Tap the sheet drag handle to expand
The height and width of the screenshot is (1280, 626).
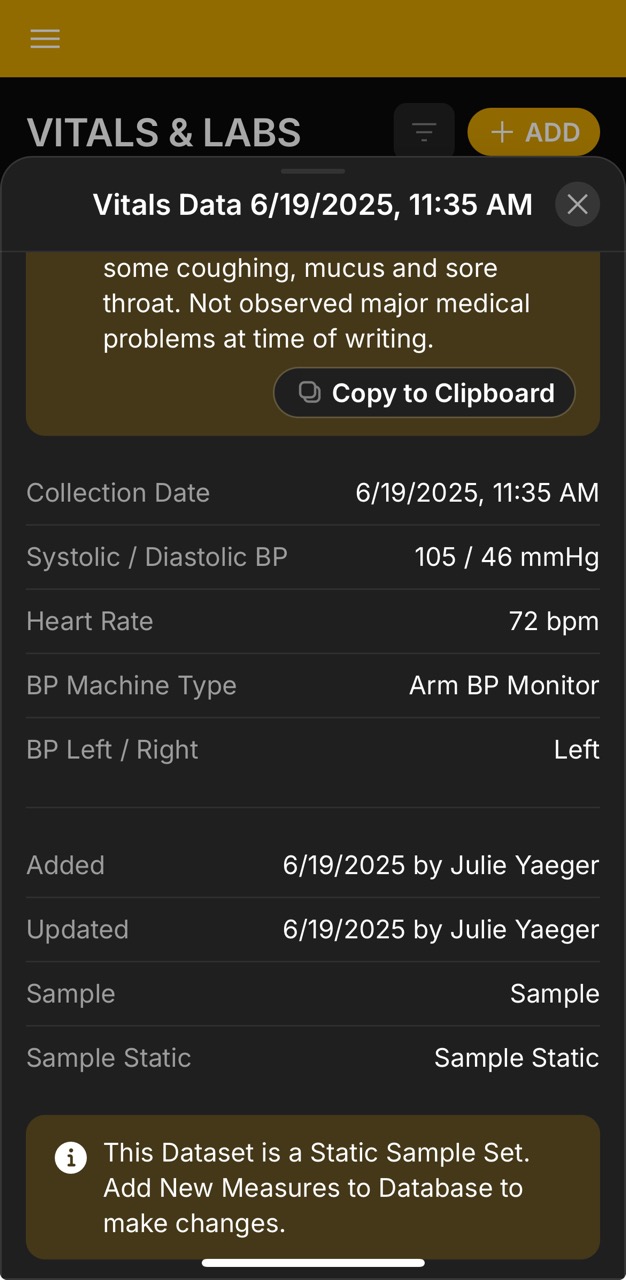[x=312, y=170]
